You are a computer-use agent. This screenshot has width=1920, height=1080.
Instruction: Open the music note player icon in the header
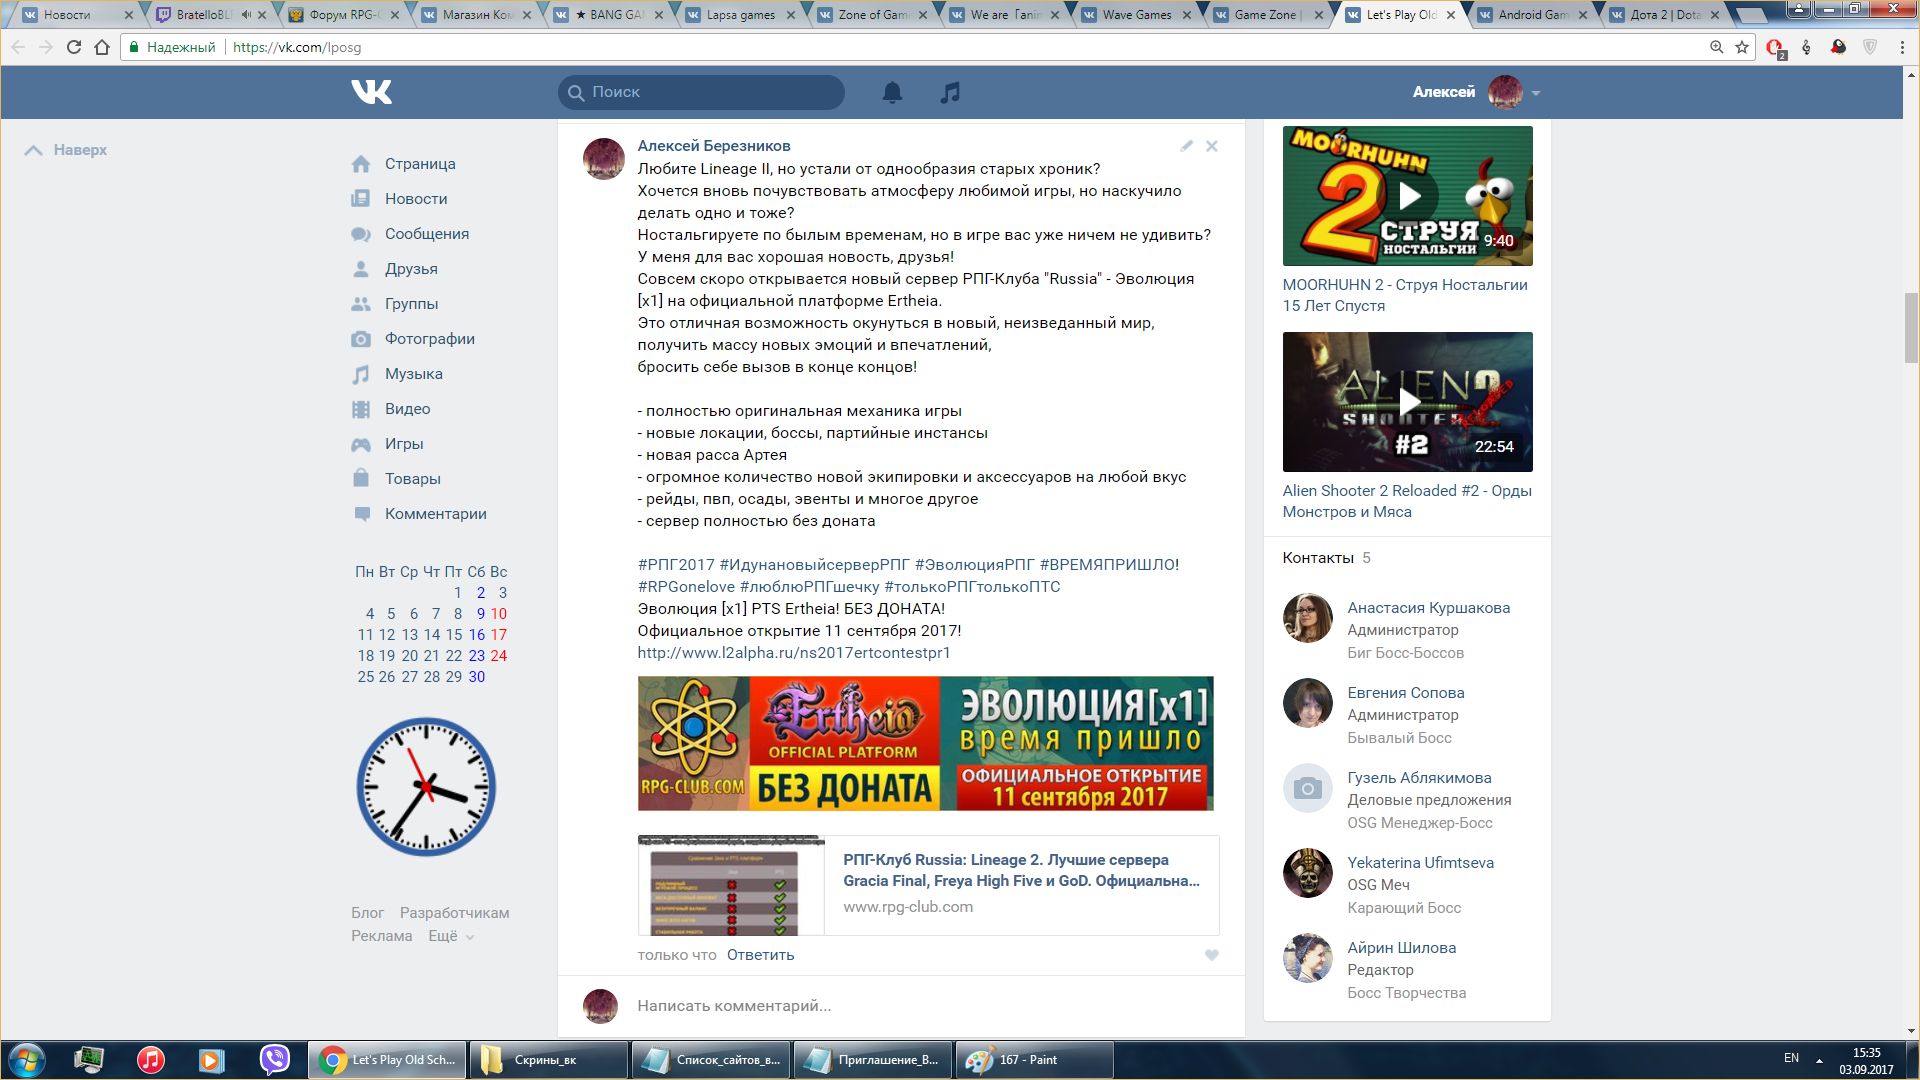950,92
